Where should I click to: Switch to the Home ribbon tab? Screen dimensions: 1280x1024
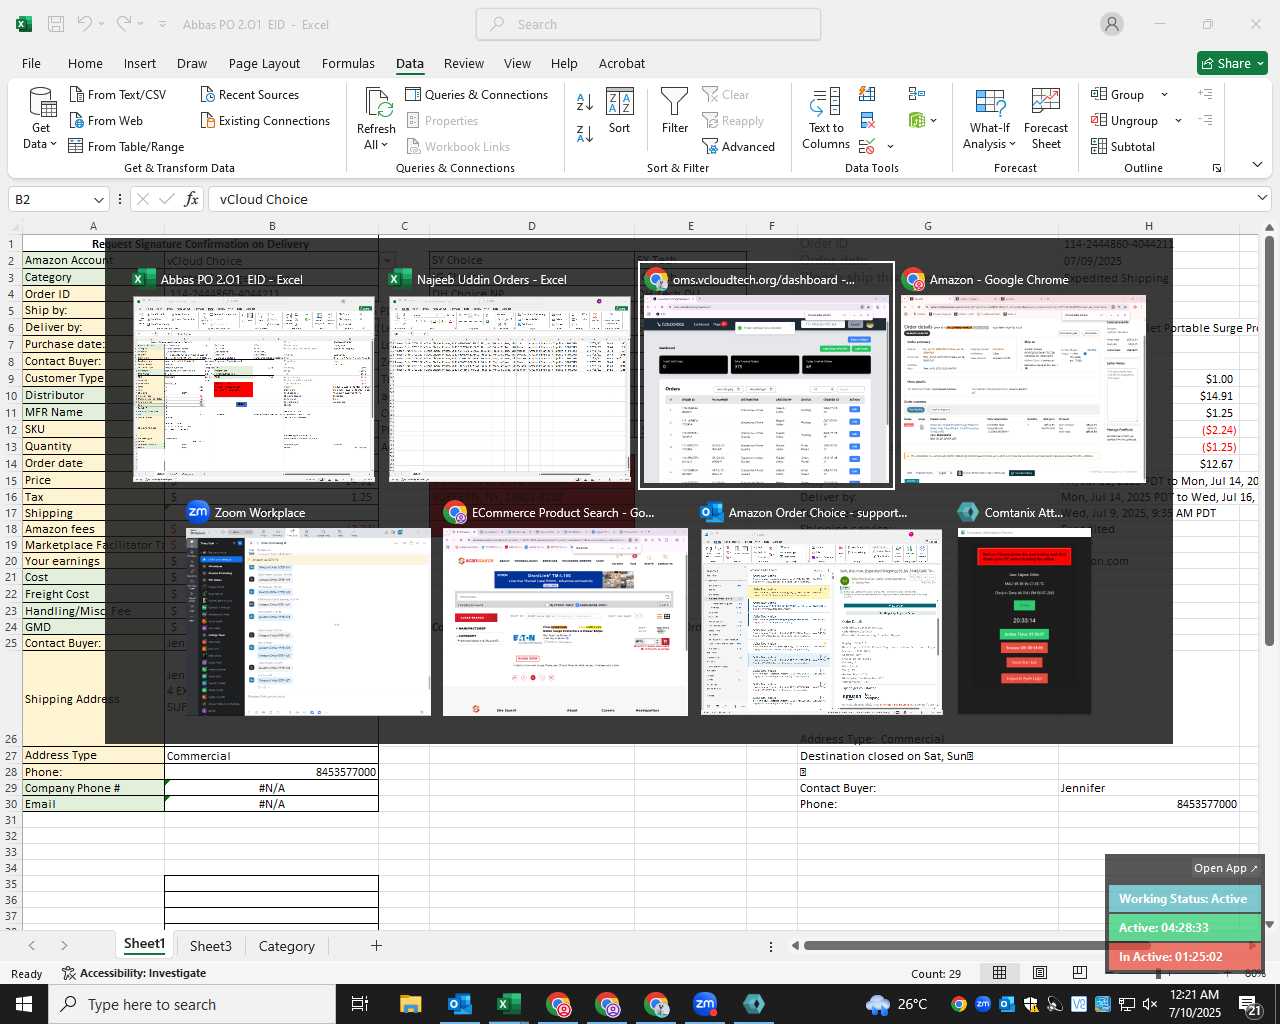[x=85, y=63]
